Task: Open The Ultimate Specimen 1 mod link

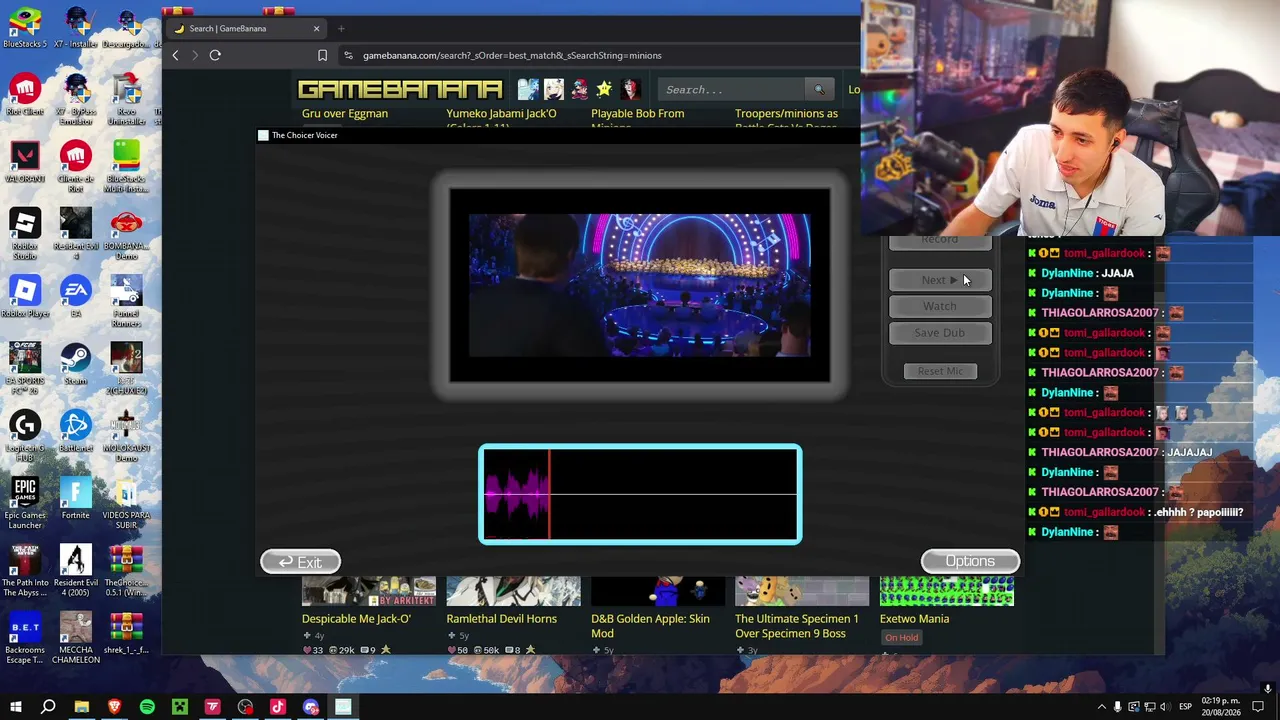Action: tap(797, 625)
